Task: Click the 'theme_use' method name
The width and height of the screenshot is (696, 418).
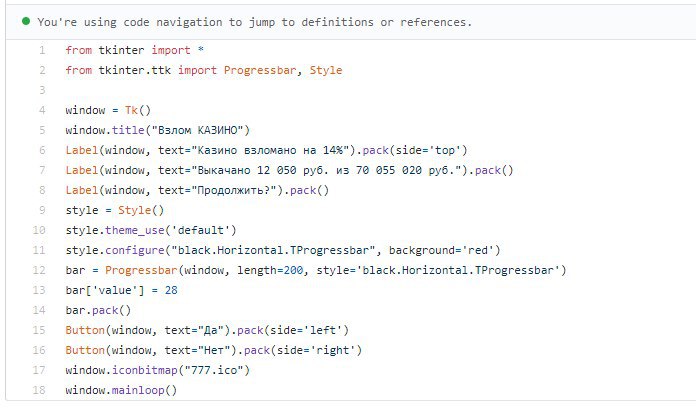Action: coord(134,230)
